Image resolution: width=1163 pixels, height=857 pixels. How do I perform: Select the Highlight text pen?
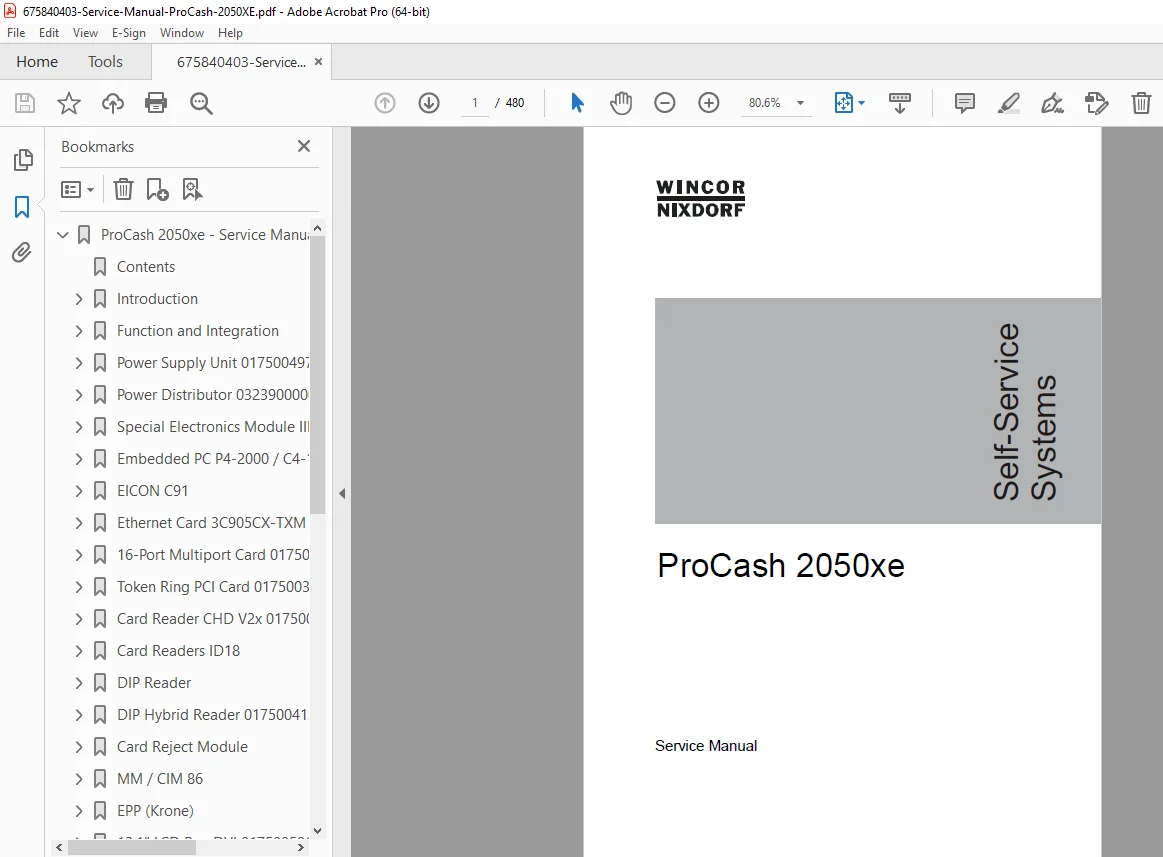pos(1008,102)
